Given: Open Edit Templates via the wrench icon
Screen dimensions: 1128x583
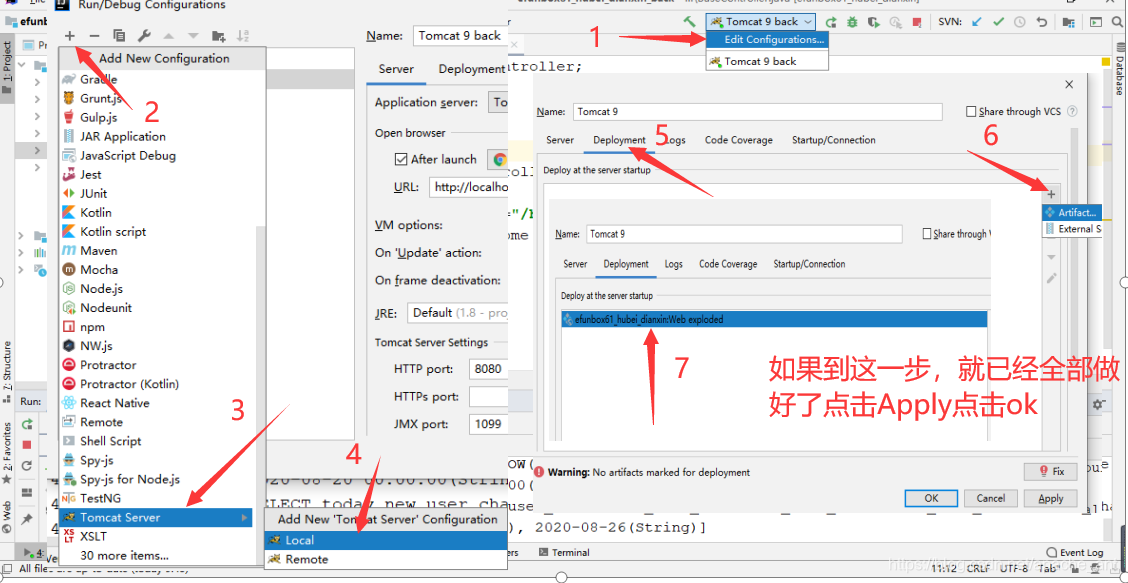Looking at the screenshot, I should 143,35.
